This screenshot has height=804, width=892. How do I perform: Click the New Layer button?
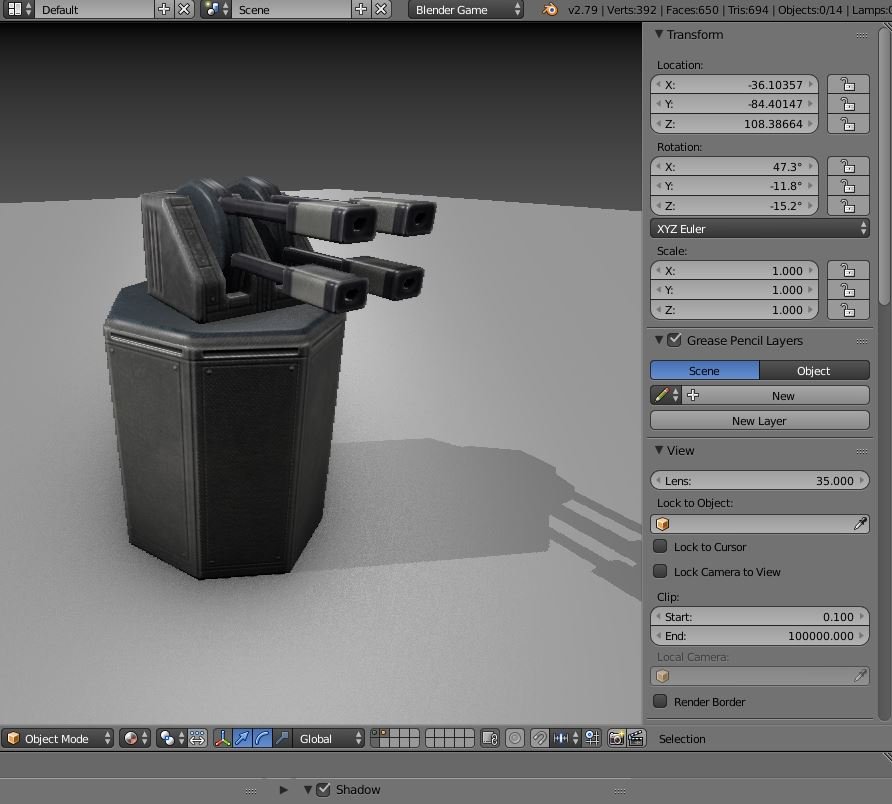pos(759,420)
